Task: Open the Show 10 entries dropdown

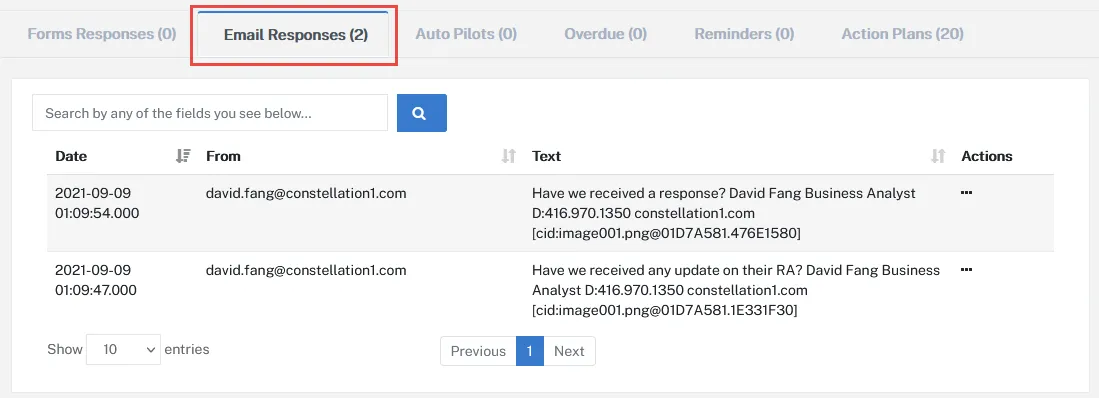Action: (123, 349)
